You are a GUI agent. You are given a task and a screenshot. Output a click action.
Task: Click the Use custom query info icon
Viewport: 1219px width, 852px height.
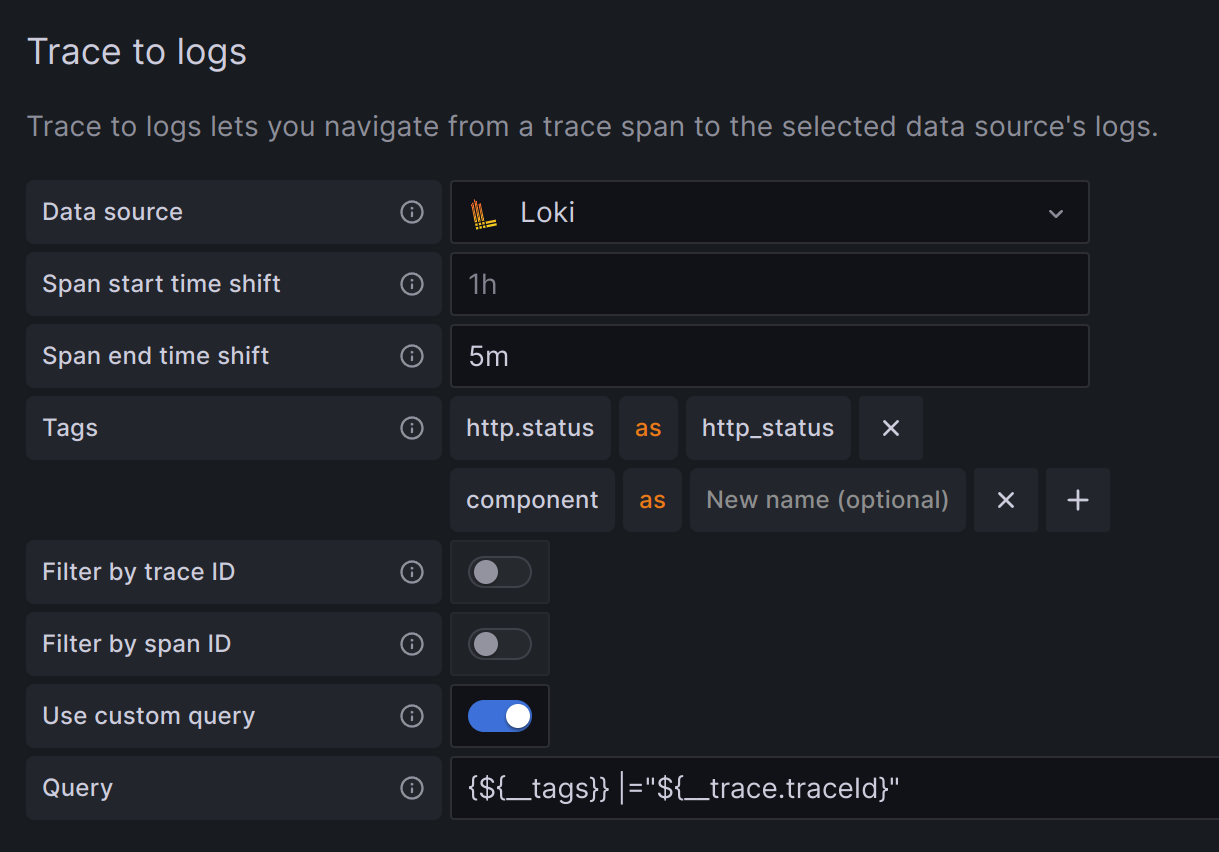(x=412, y=716)
